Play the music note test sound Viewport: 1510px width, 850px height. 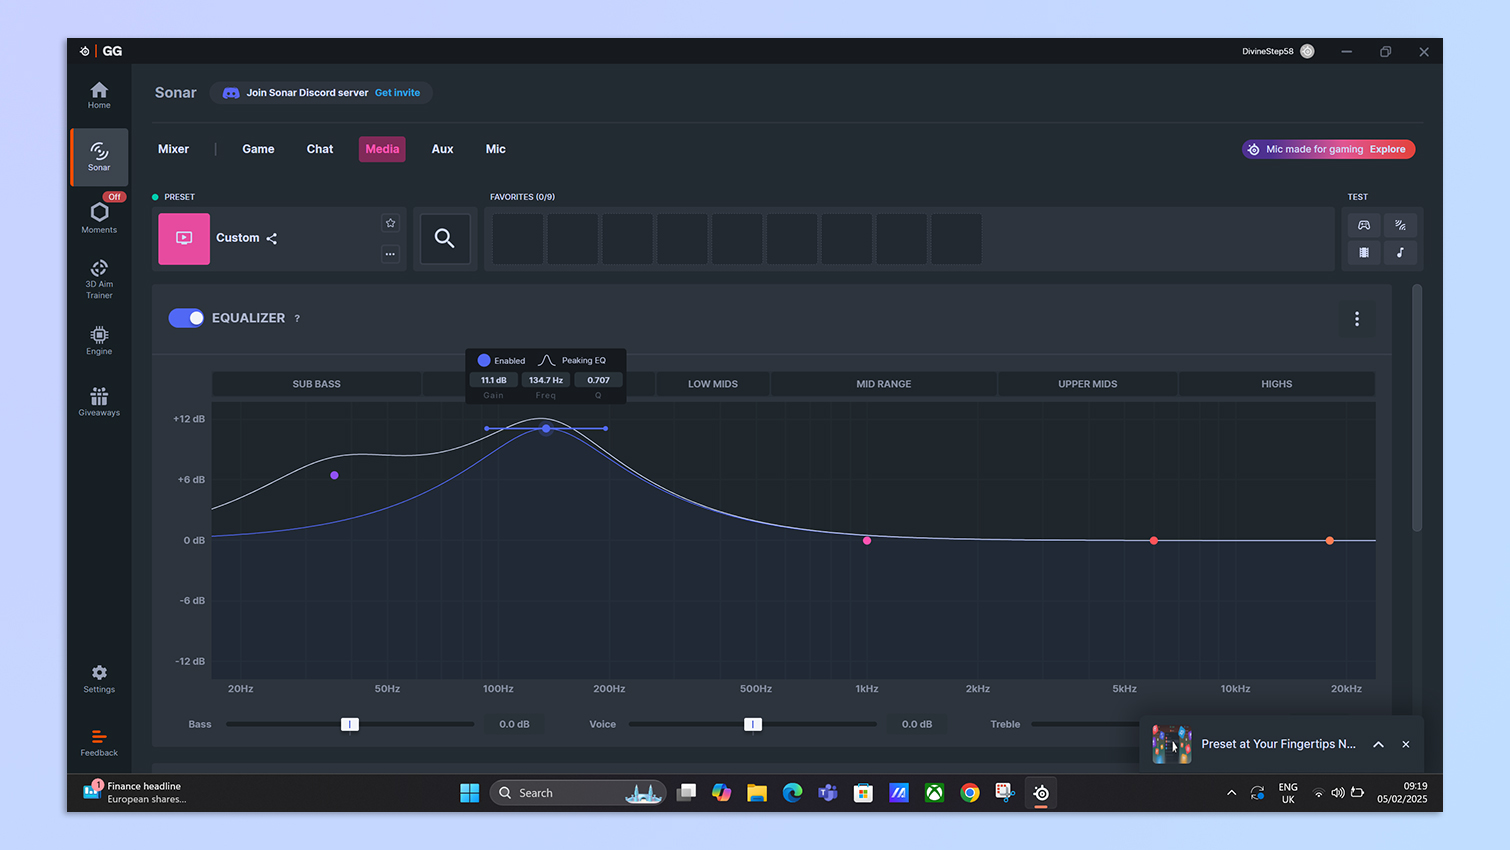(x=1400, y=253)
